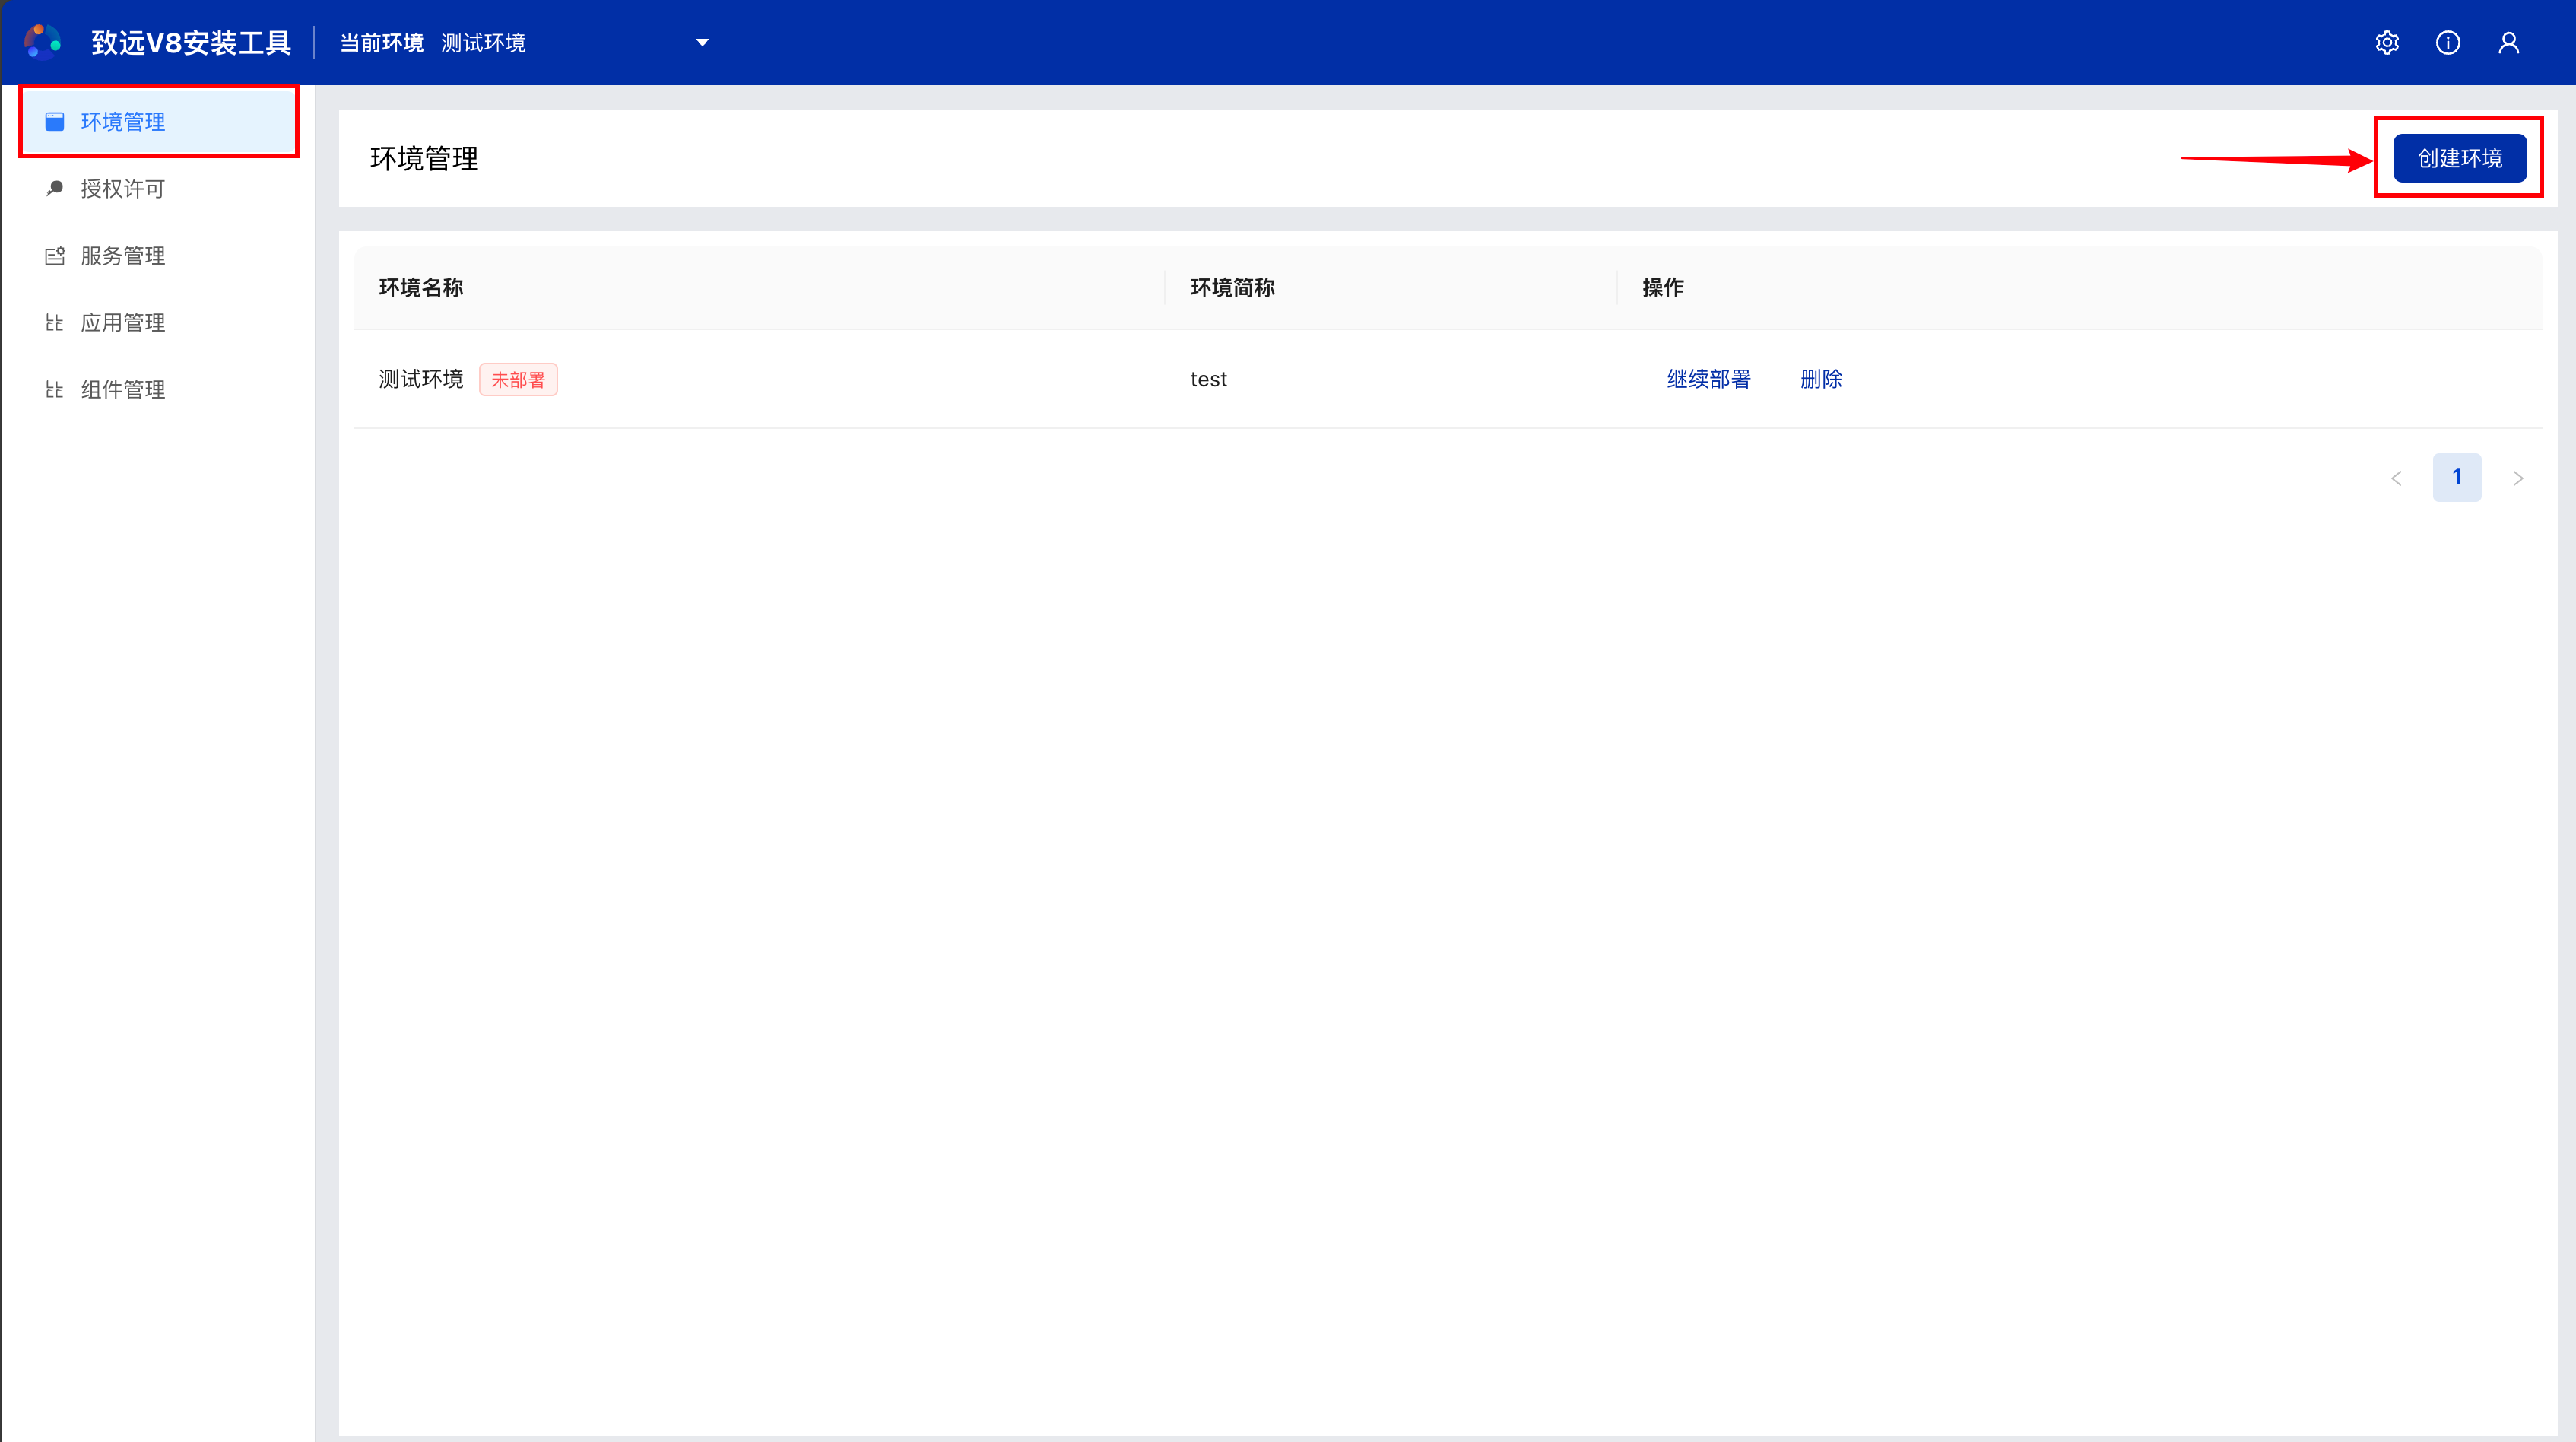Click the 应用管理 sidebar icon
The image size is (2576, 1442).
pos(55,322)
